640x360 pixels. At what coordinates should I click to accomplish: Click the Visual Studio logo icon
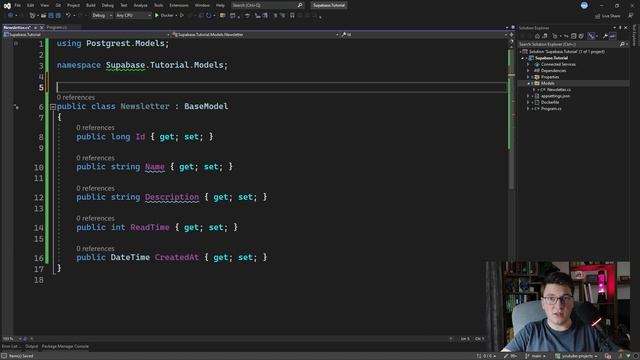pos(7,6)
